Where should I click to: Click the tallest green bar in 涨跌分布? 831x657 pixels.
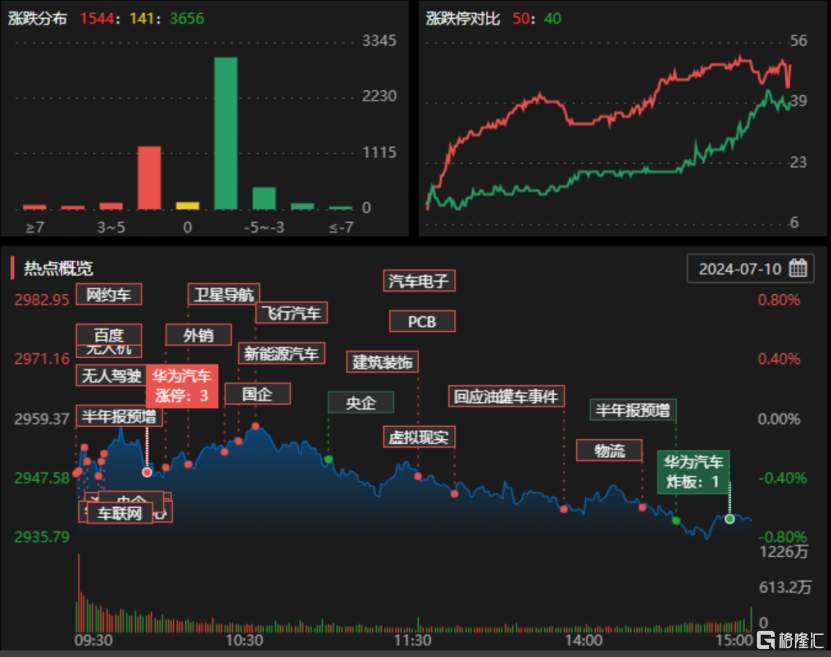pos(226,134)
